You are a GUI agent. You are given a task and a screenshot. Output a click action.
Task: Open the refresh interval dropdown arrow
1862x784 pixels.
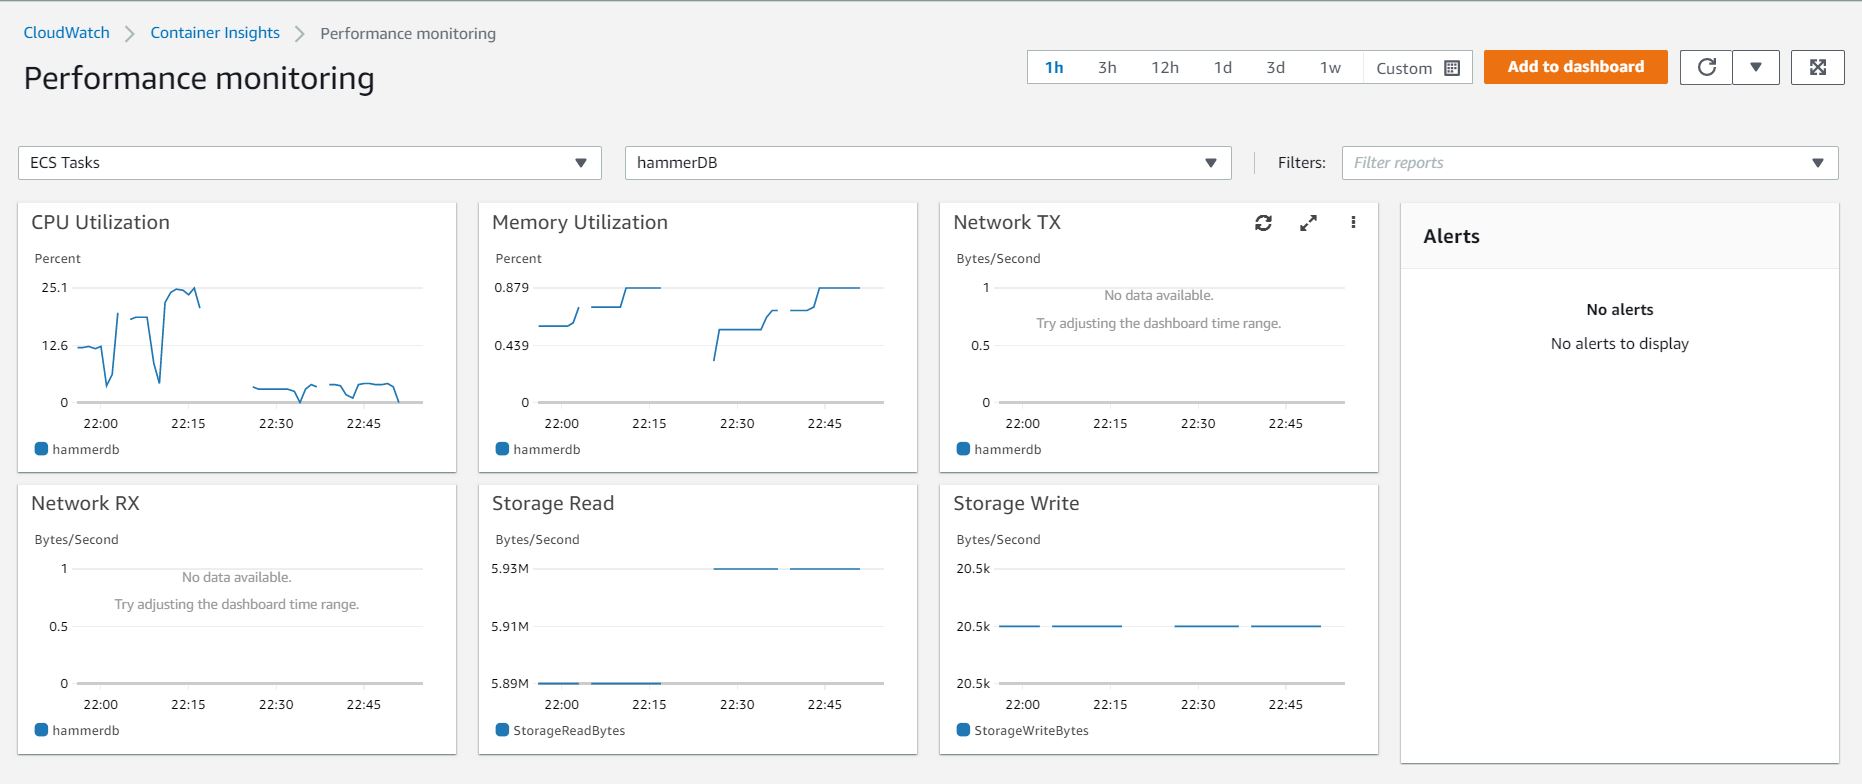[x=1755, y=67]
